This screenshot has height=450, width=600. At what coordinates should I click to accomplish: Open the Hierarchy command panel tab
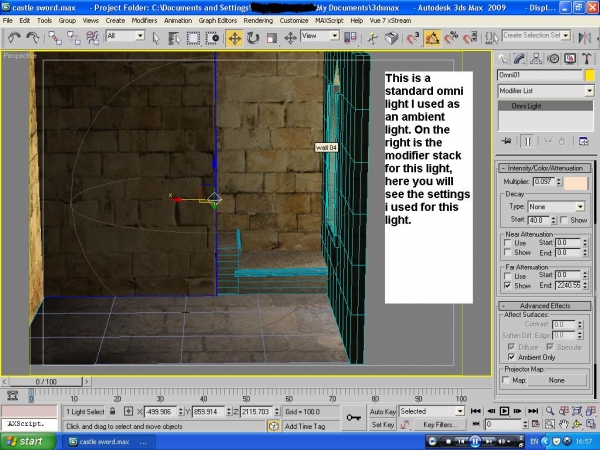tap(536, 59)
